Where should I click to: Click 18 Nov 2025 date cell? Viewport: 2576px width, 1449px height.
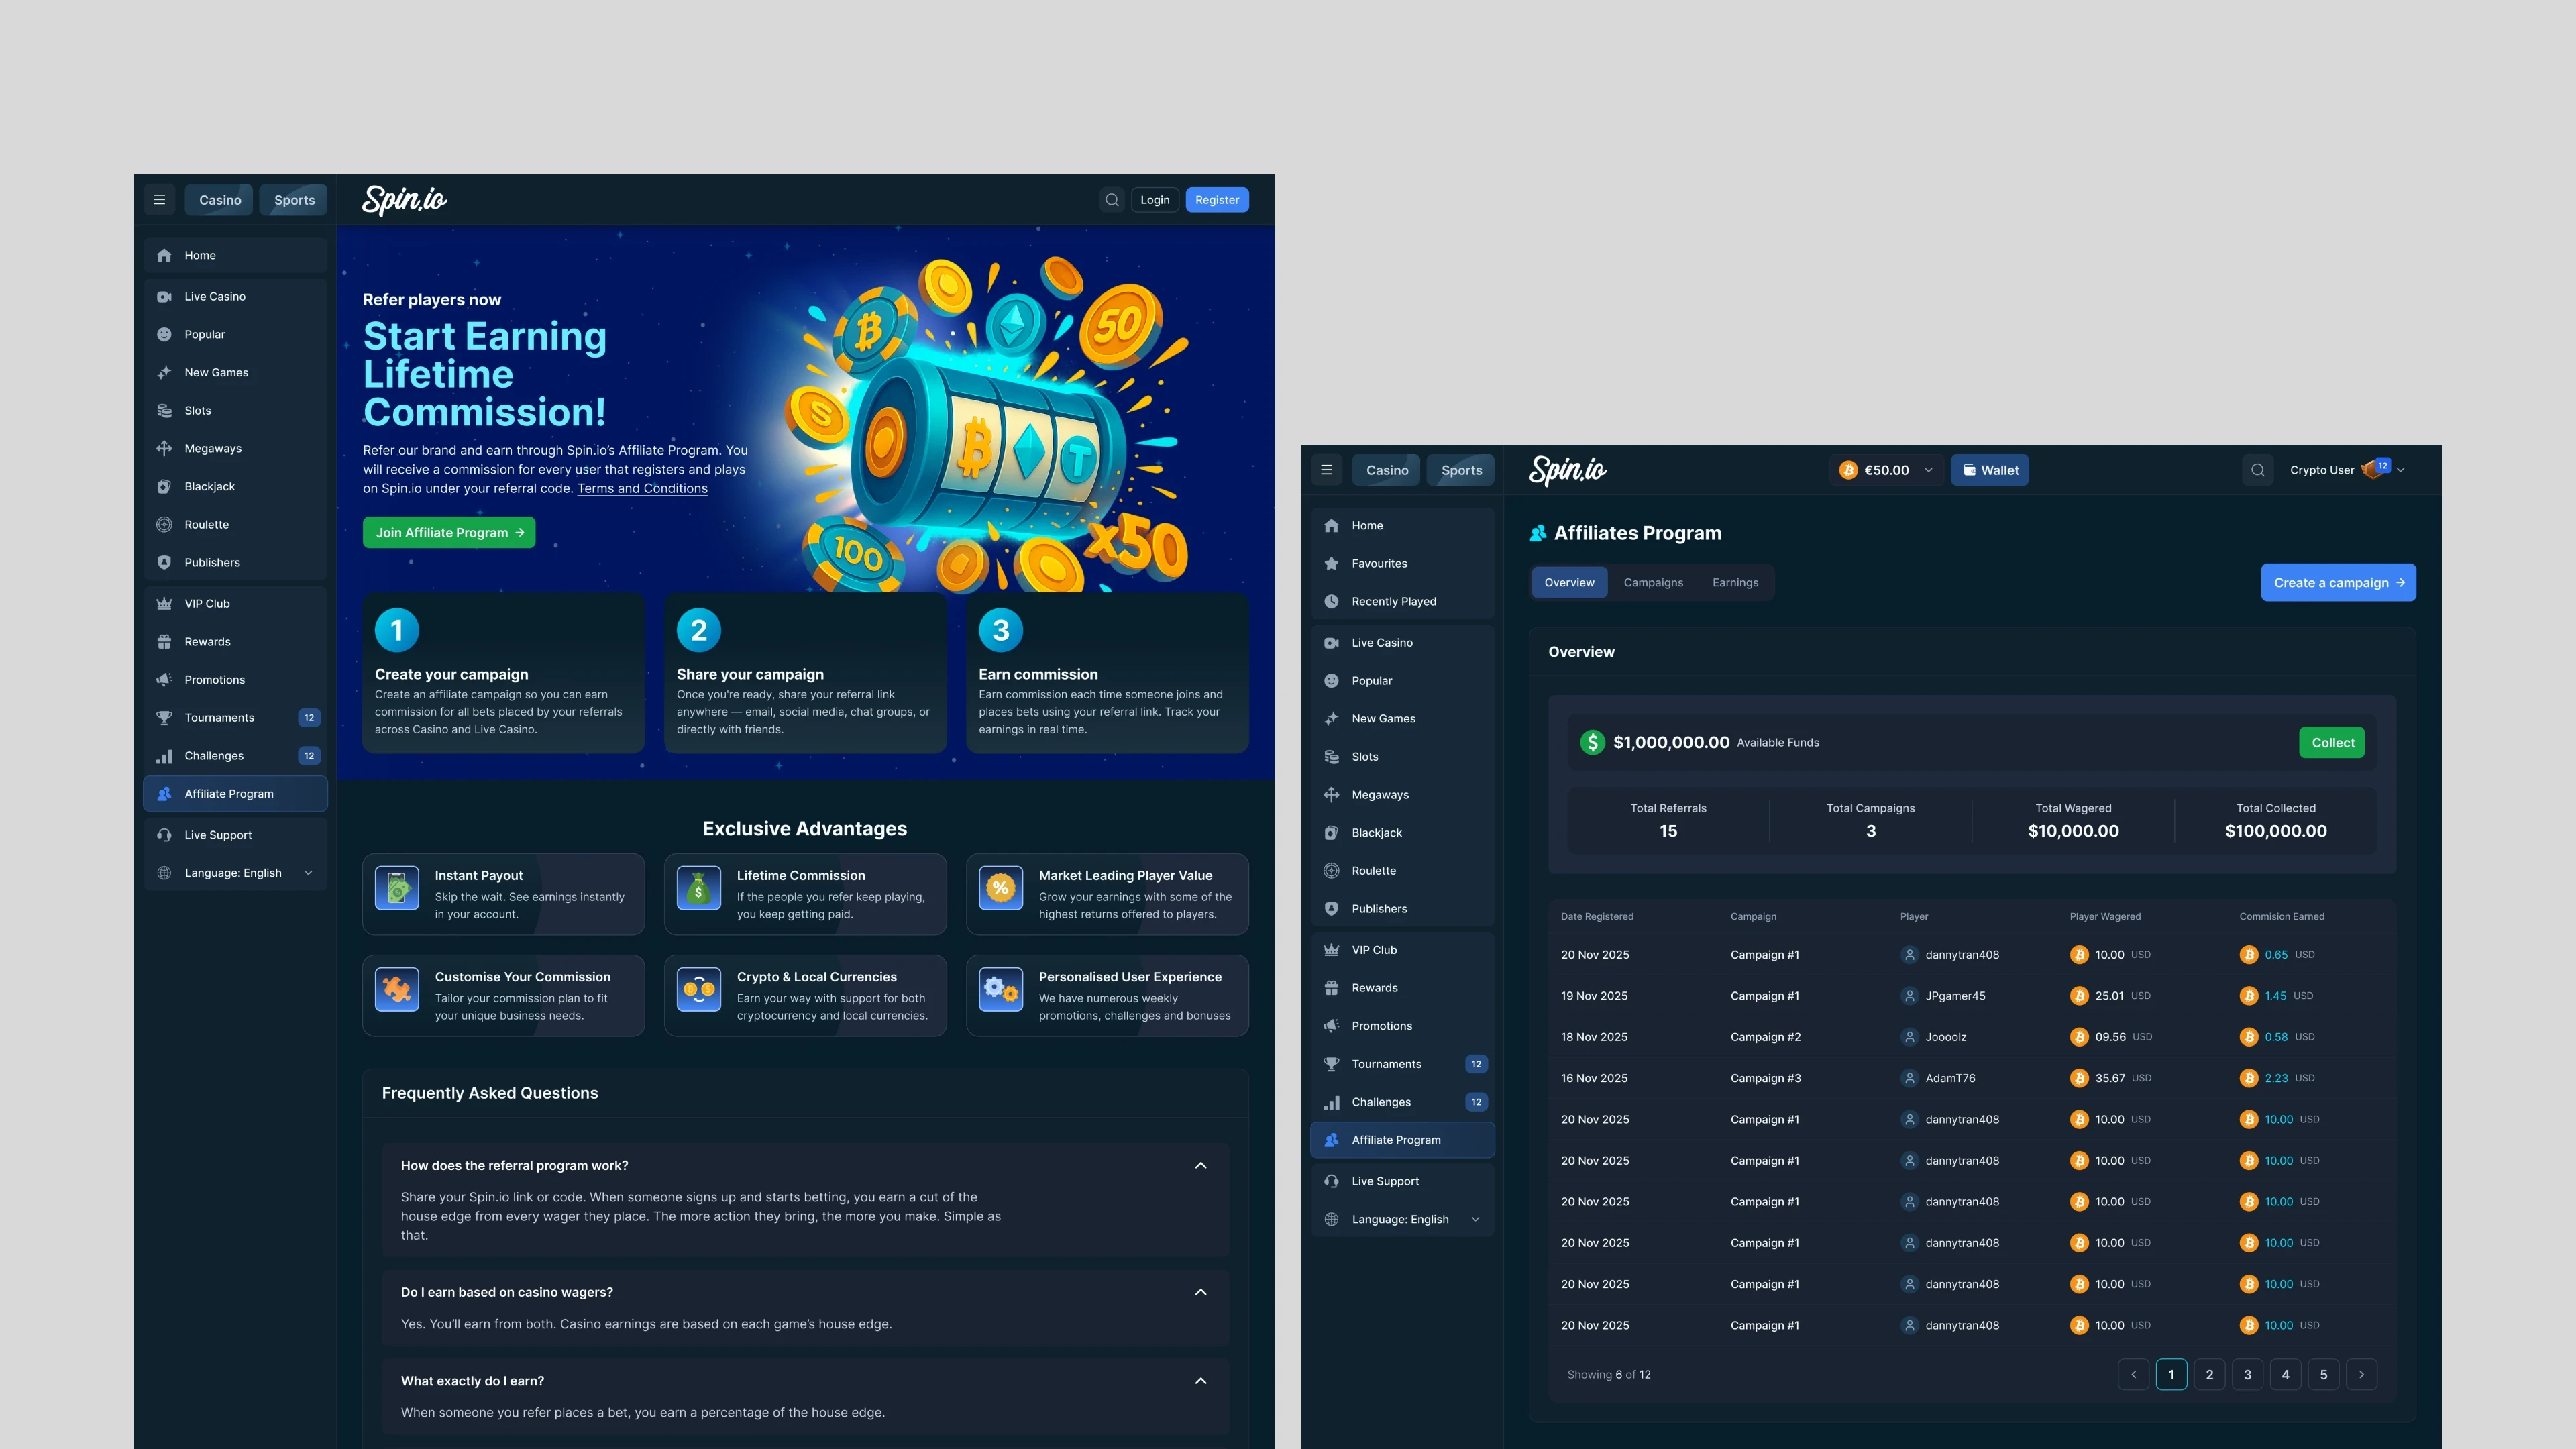point(1594,1037)
